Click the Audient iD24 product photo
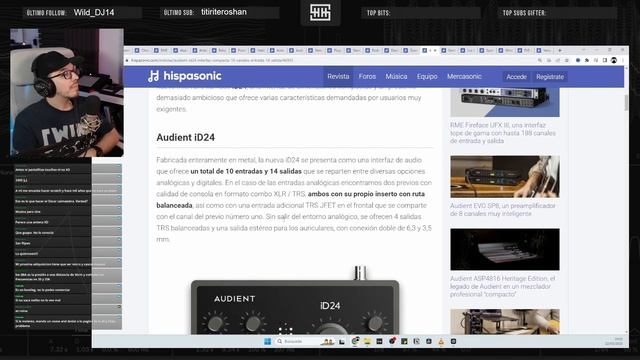Image resolution: width=640 pixels, height=360 pixels. [295, 301]
